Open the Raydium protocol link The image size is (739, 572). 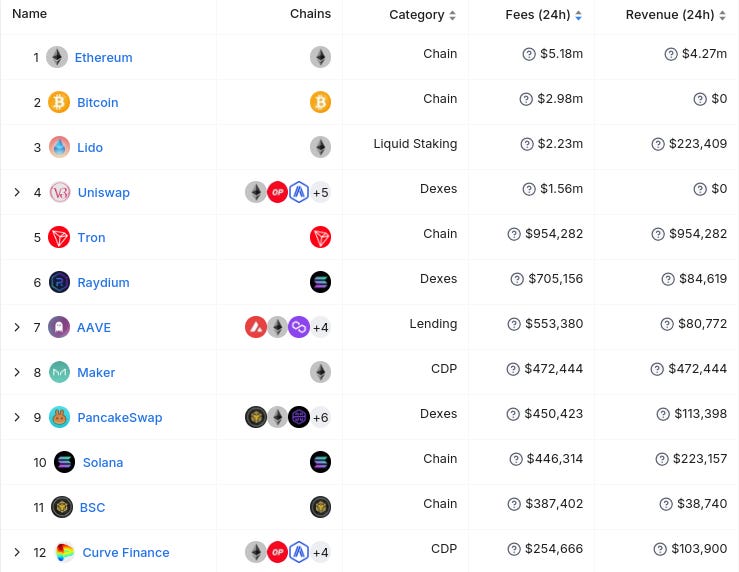[x=103, y=282]
